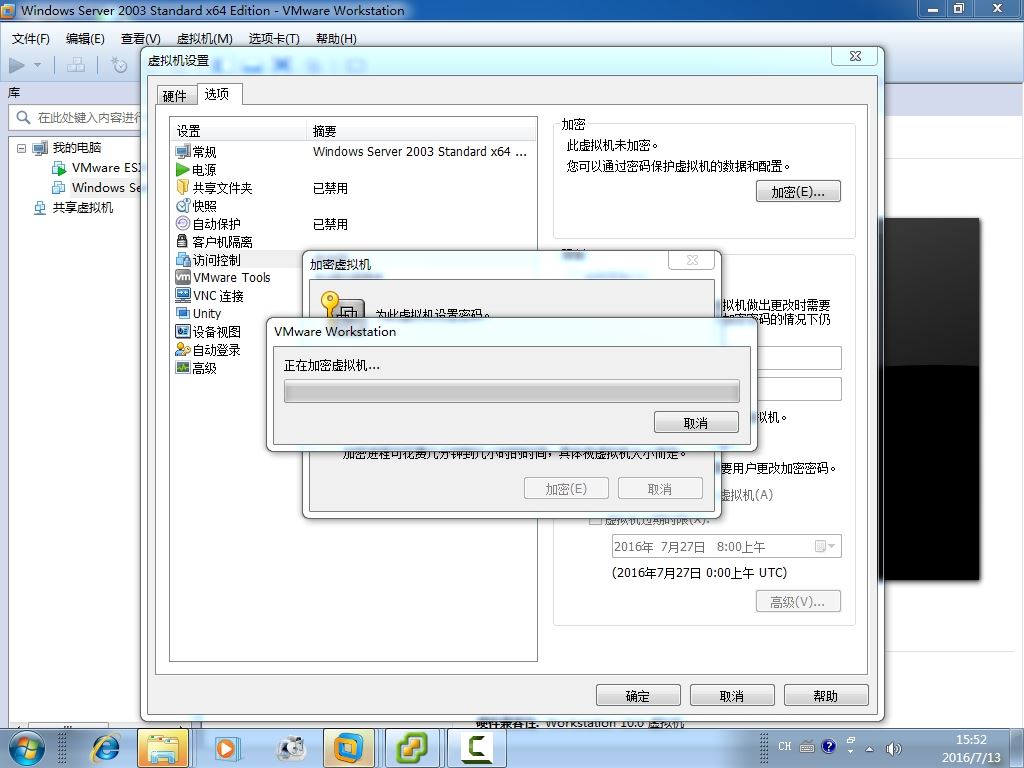Open the power button dropdown arrow
The width and height of the screenshot is (1024, 768).
point(37,65)
